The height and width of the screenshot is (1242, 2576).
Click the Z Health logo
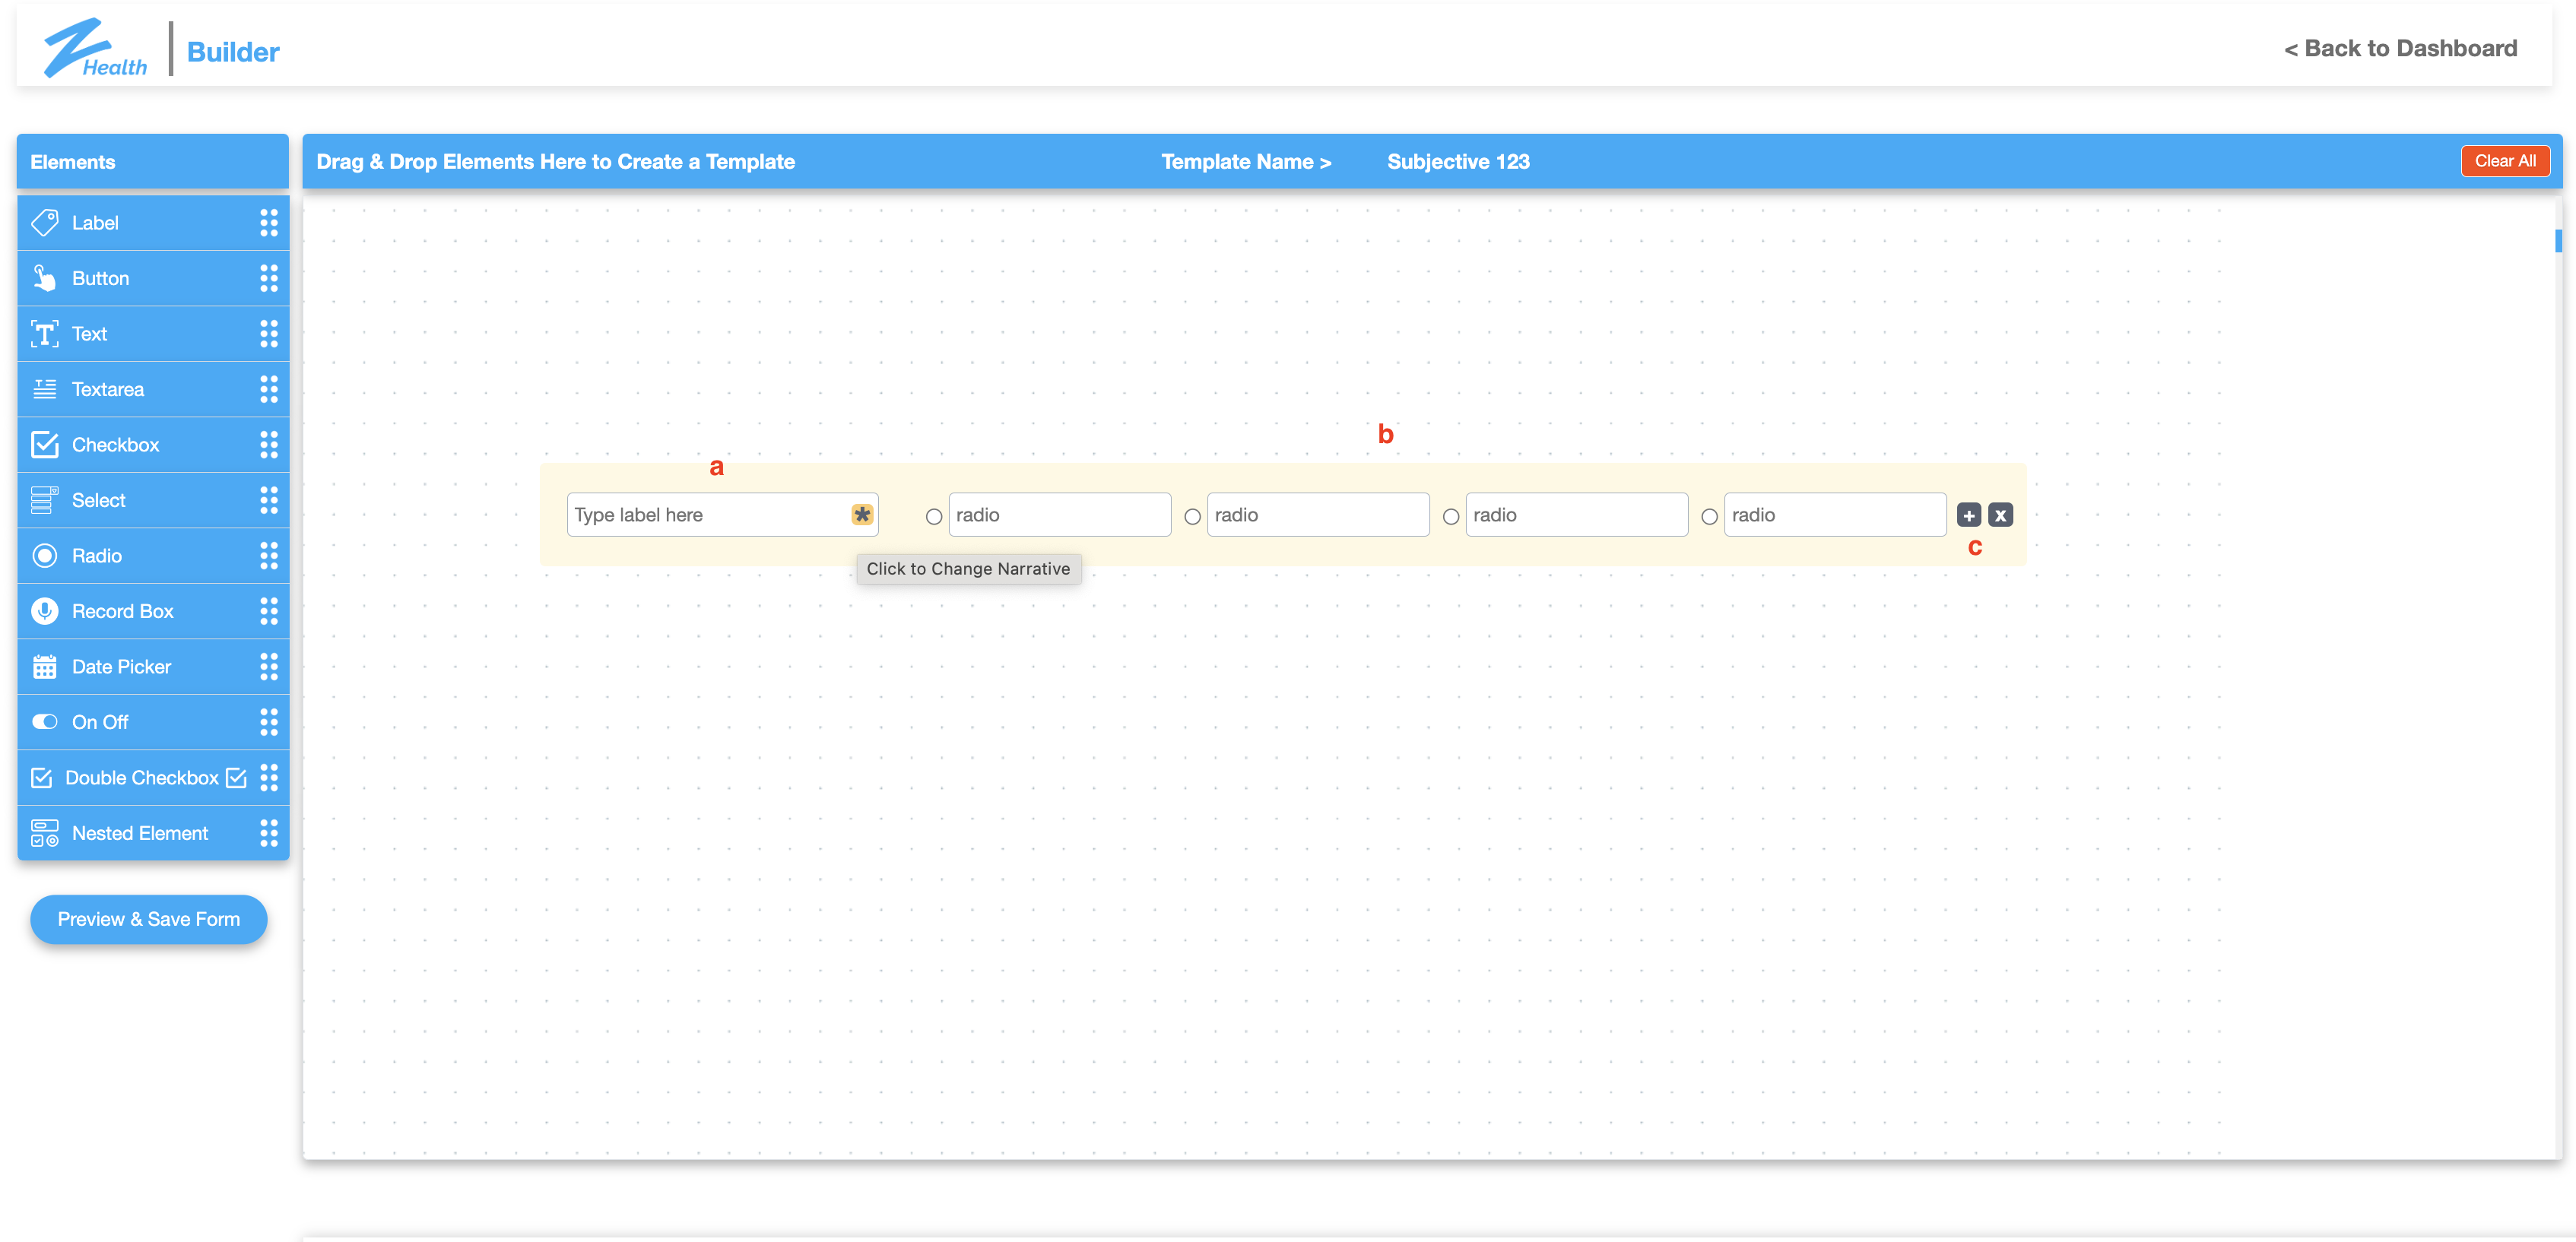[x=95, y=48]
